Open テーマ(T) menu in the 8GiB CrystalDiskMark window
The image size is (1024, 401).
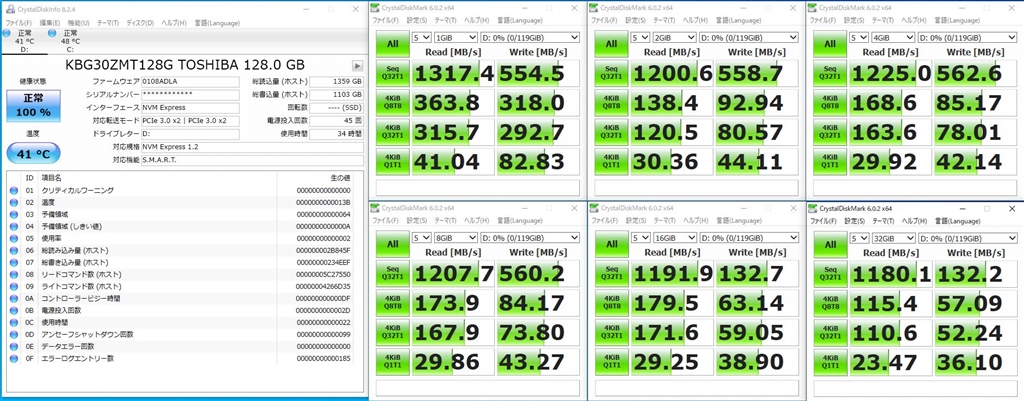(x=445, y=220)
